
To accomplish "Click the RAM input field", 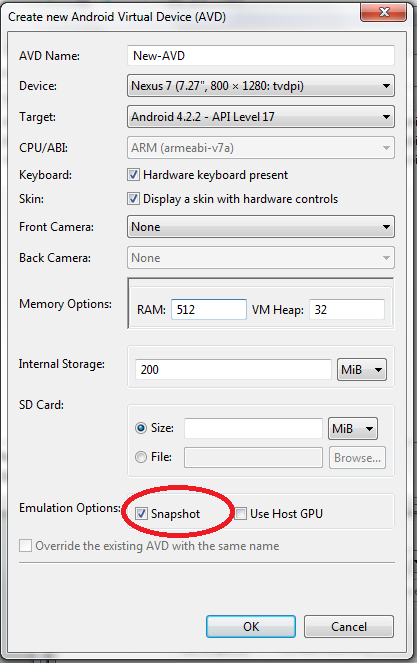I will [x=209, y=310].
